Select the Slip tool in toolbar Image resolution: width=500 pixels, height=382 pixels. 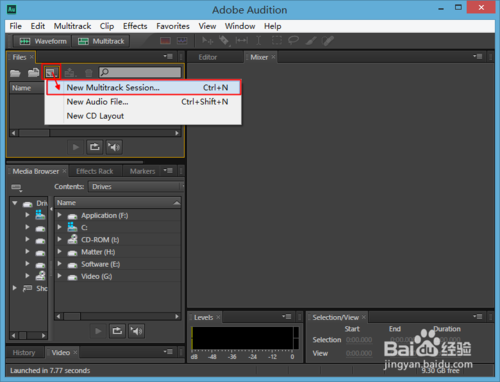coord(242,41)
